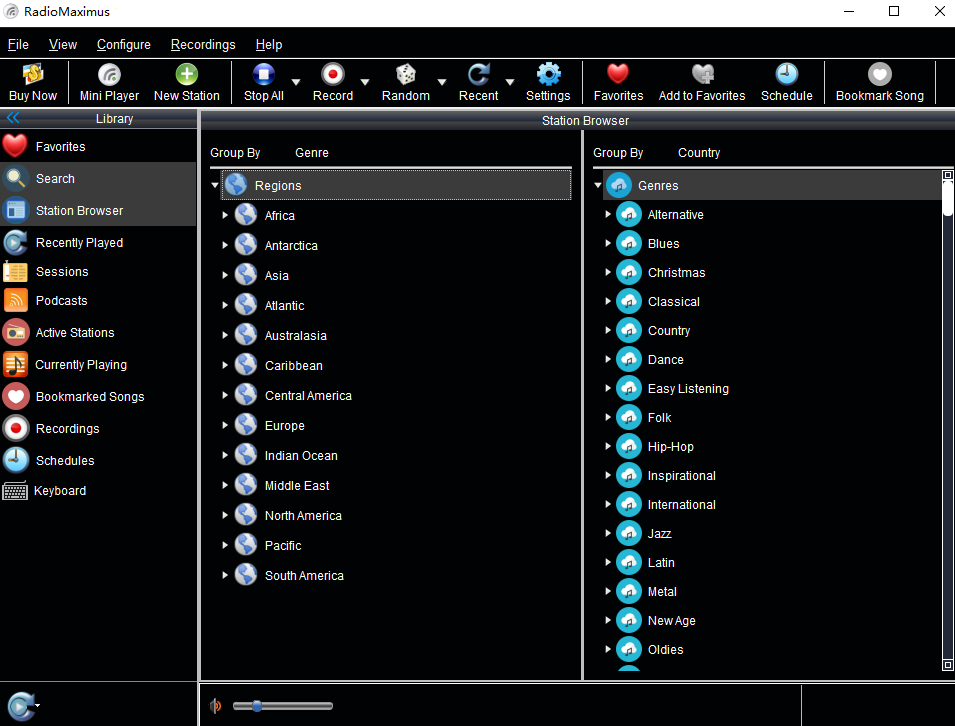Collapse the Library panel with double chevron
The width and height of the screenshot is (955, 726).
13,118
